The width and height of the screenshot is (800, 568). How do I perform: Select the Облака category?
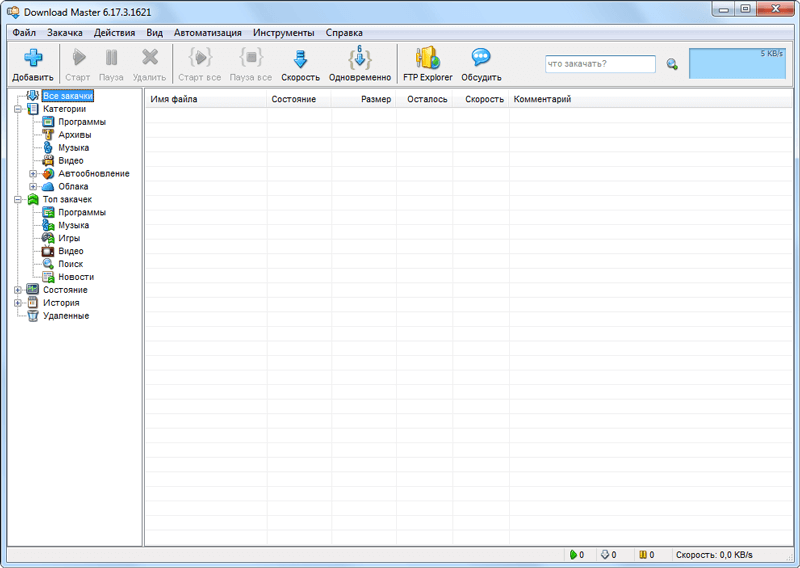(73, 186)
